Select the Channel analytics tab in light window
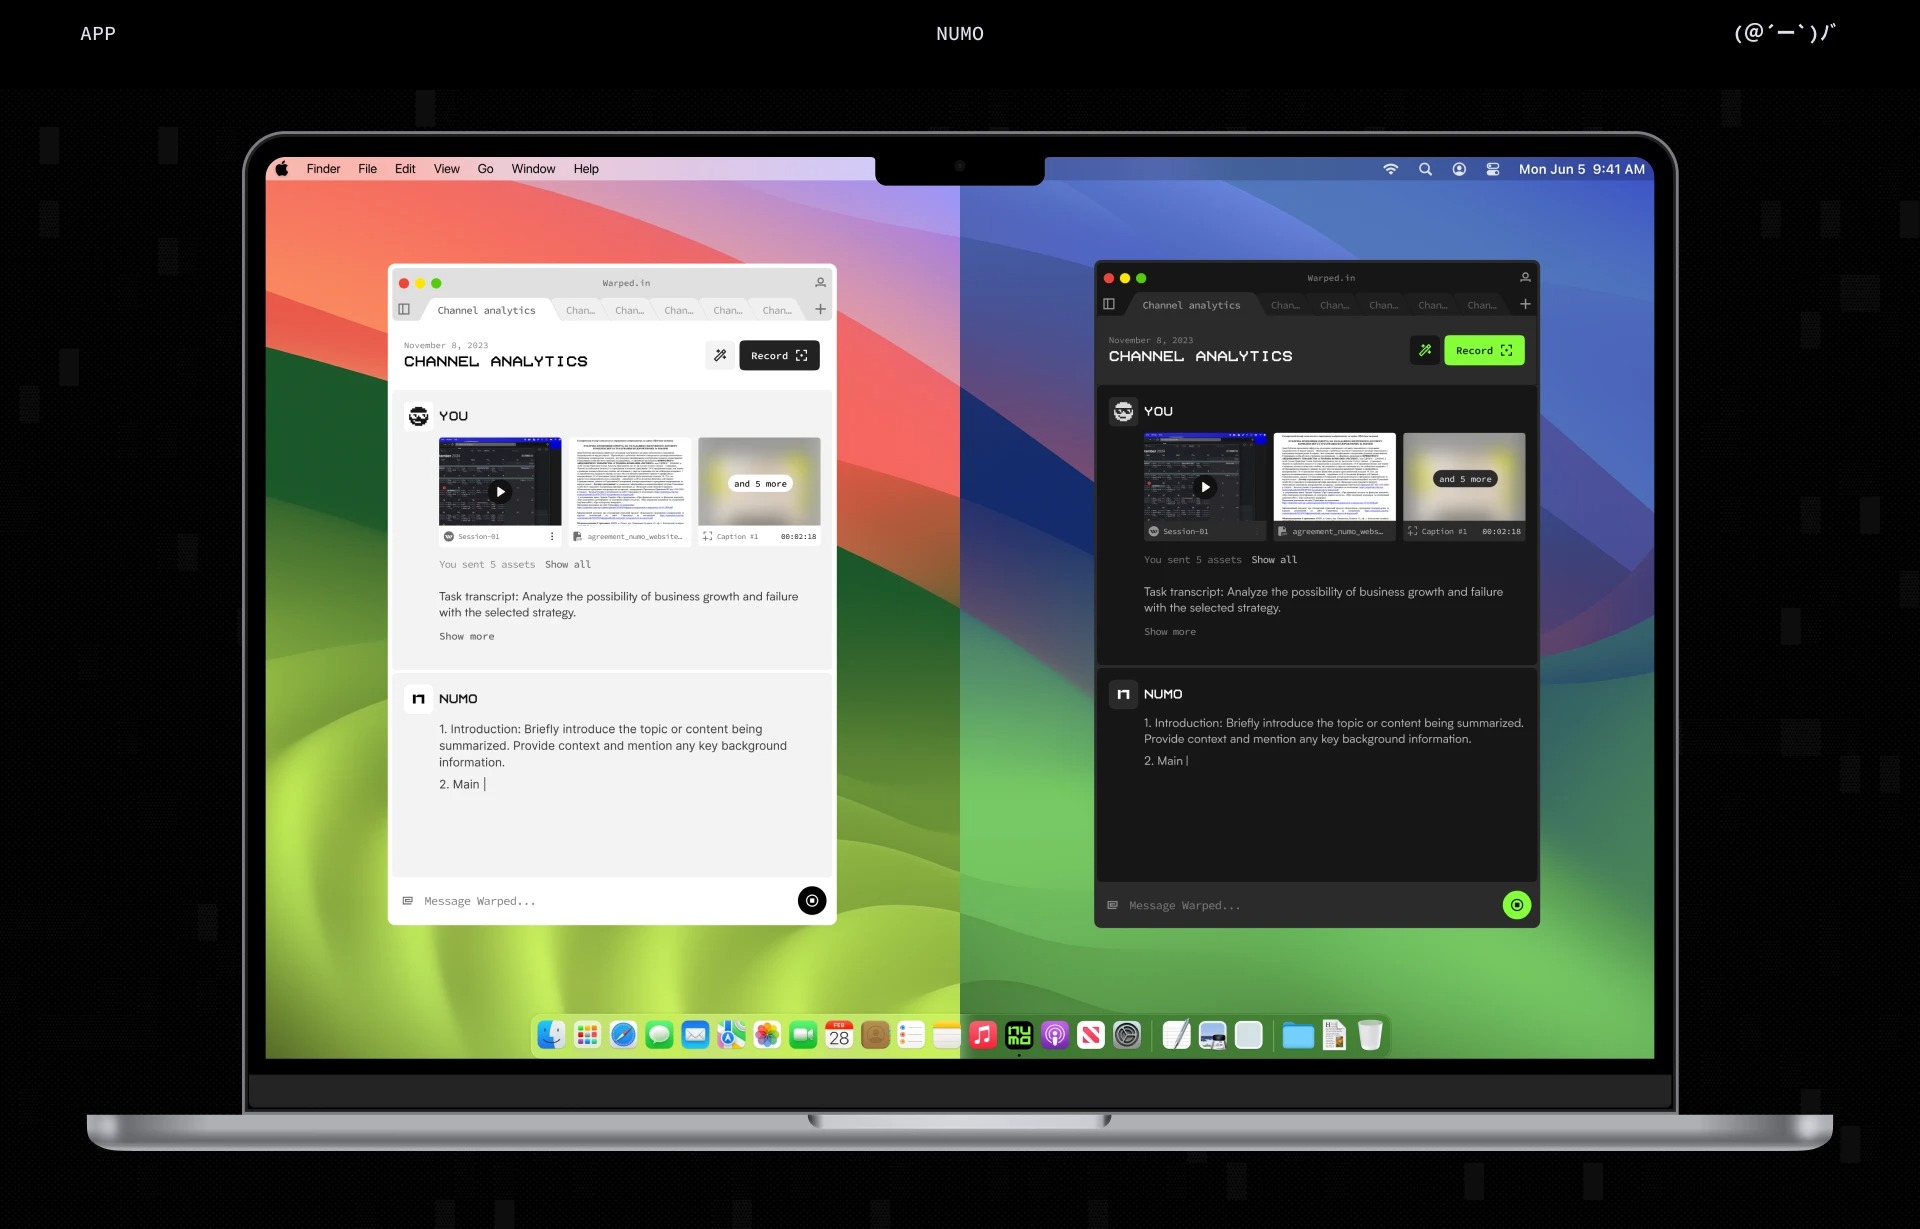The height and width of the screenshot is (1229, 1920). click(486, 310)
